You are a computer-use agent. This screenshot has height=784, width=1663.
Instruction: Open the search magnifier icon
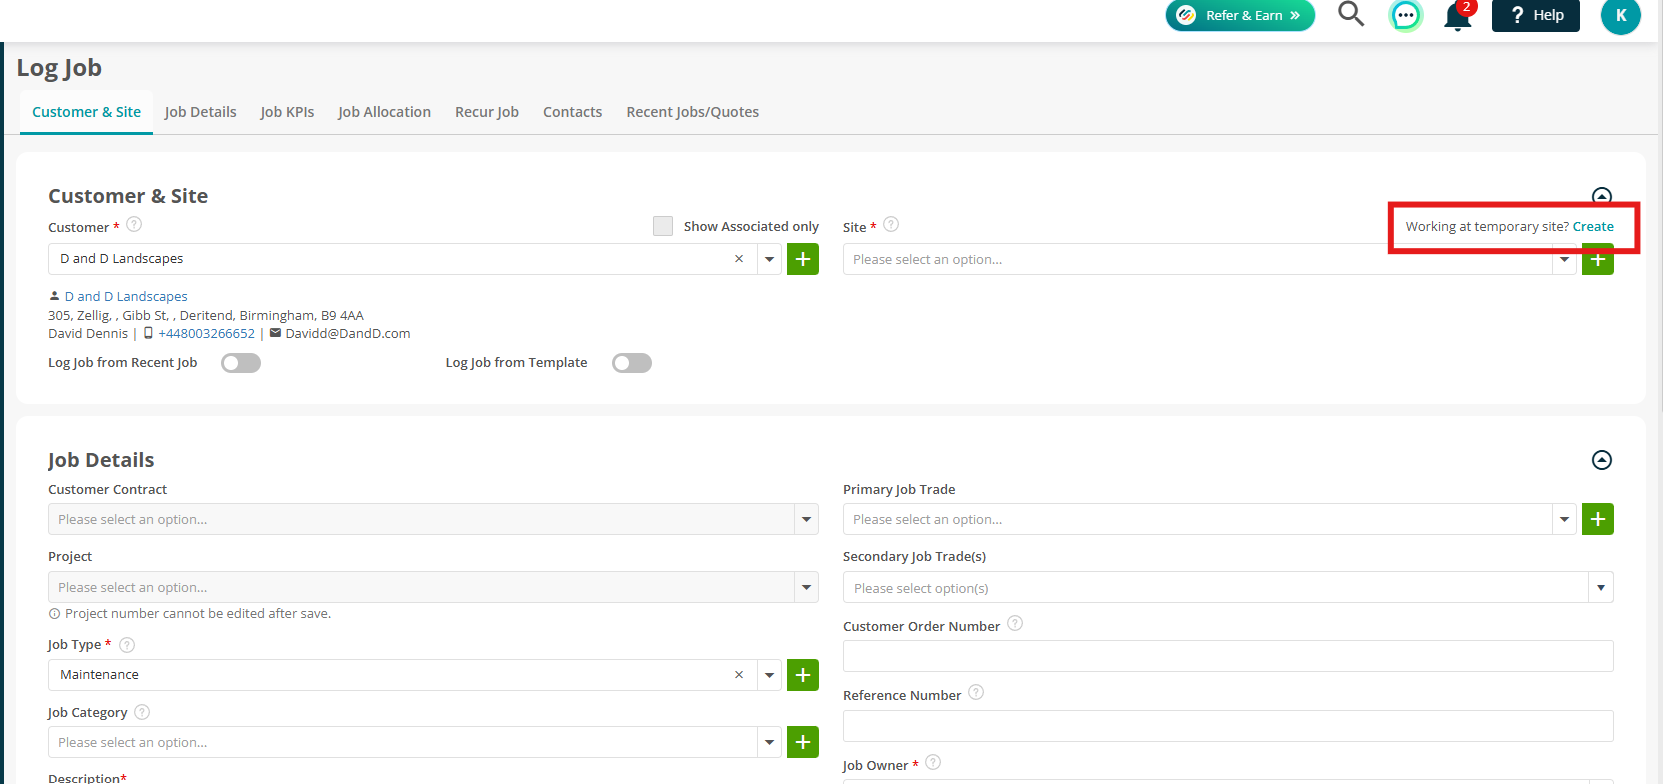[x=1351, y=14]
